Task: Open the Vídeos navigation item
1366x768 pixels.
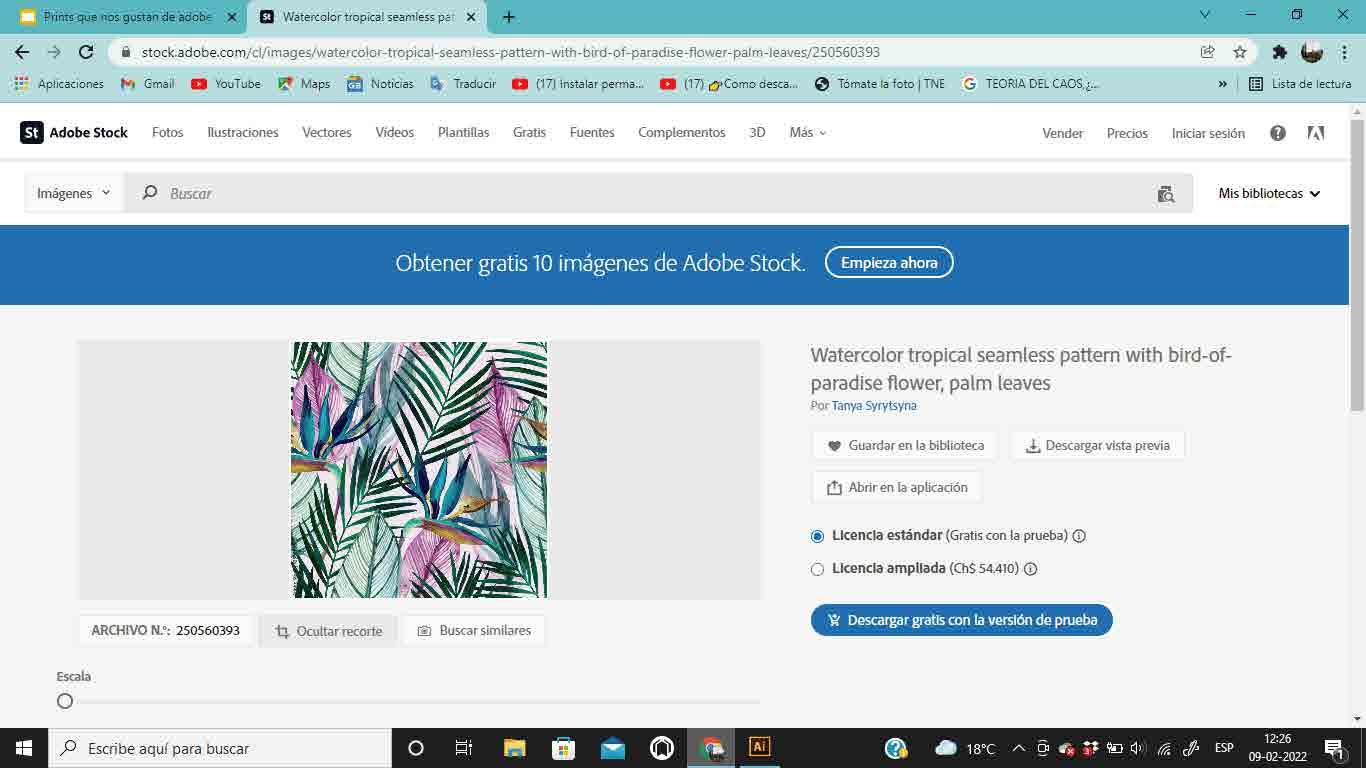Action: coord(395,132)
